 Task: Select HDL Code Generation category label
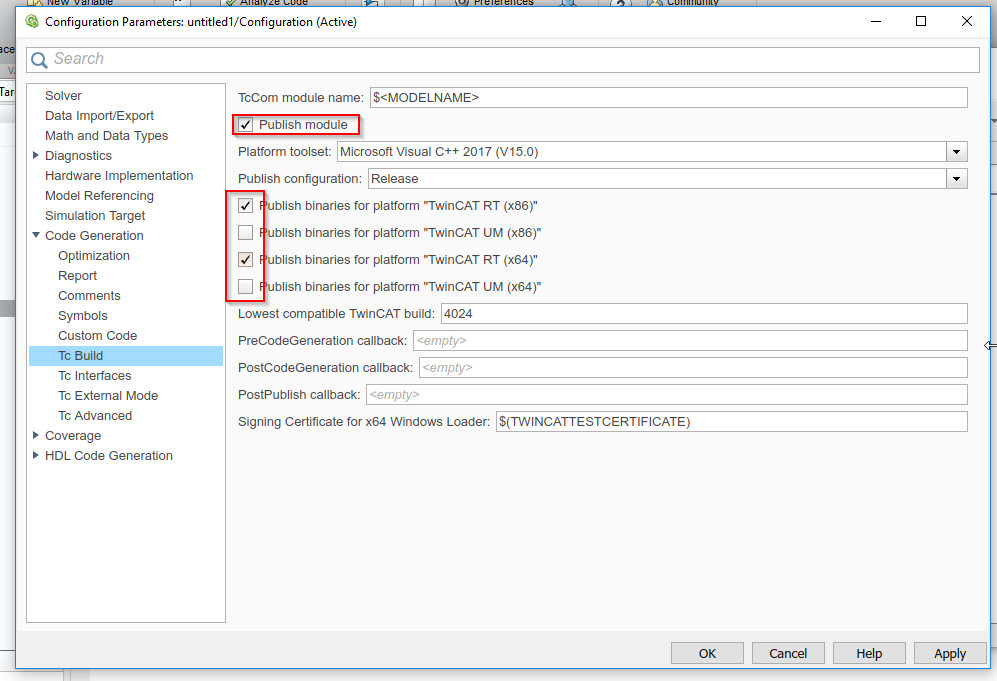click(x=109, y=456)
